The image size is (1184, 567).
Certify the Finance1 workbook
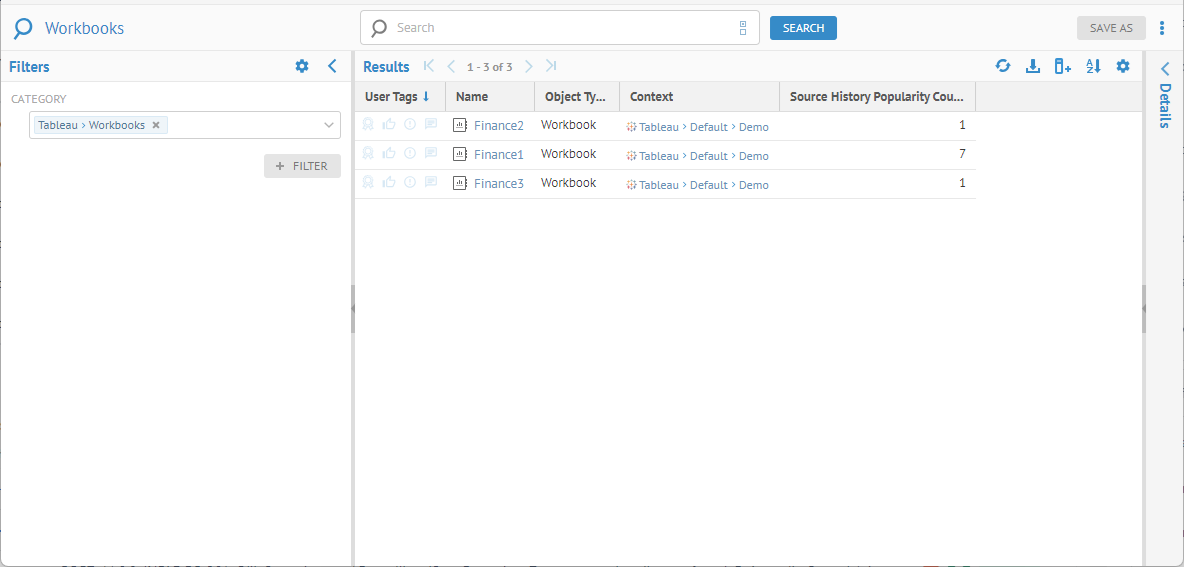pos(368,153)
